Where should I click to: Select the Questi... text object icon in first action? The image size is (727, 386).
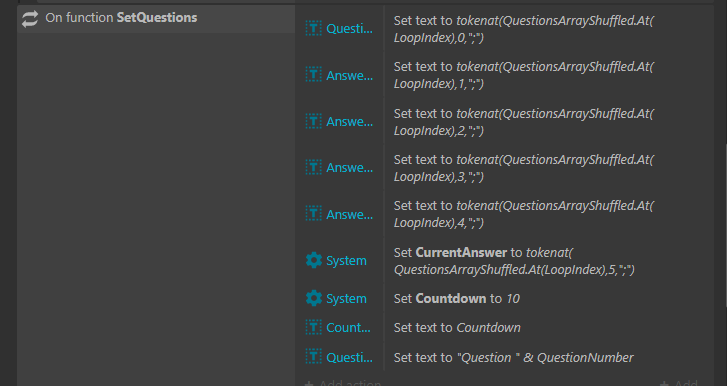coord(313,29)
